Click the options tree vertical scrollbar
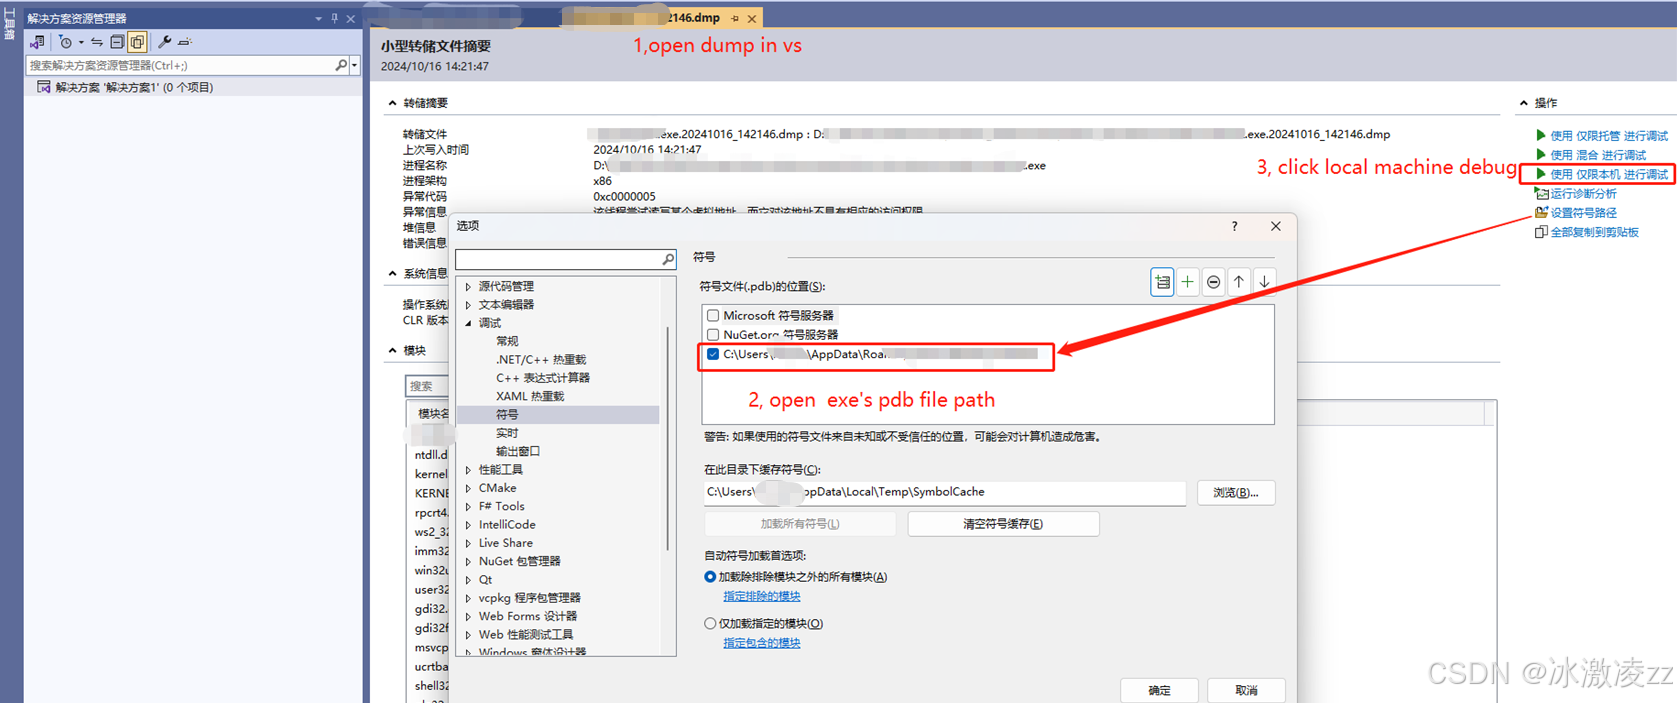 [x=667, y=440]
